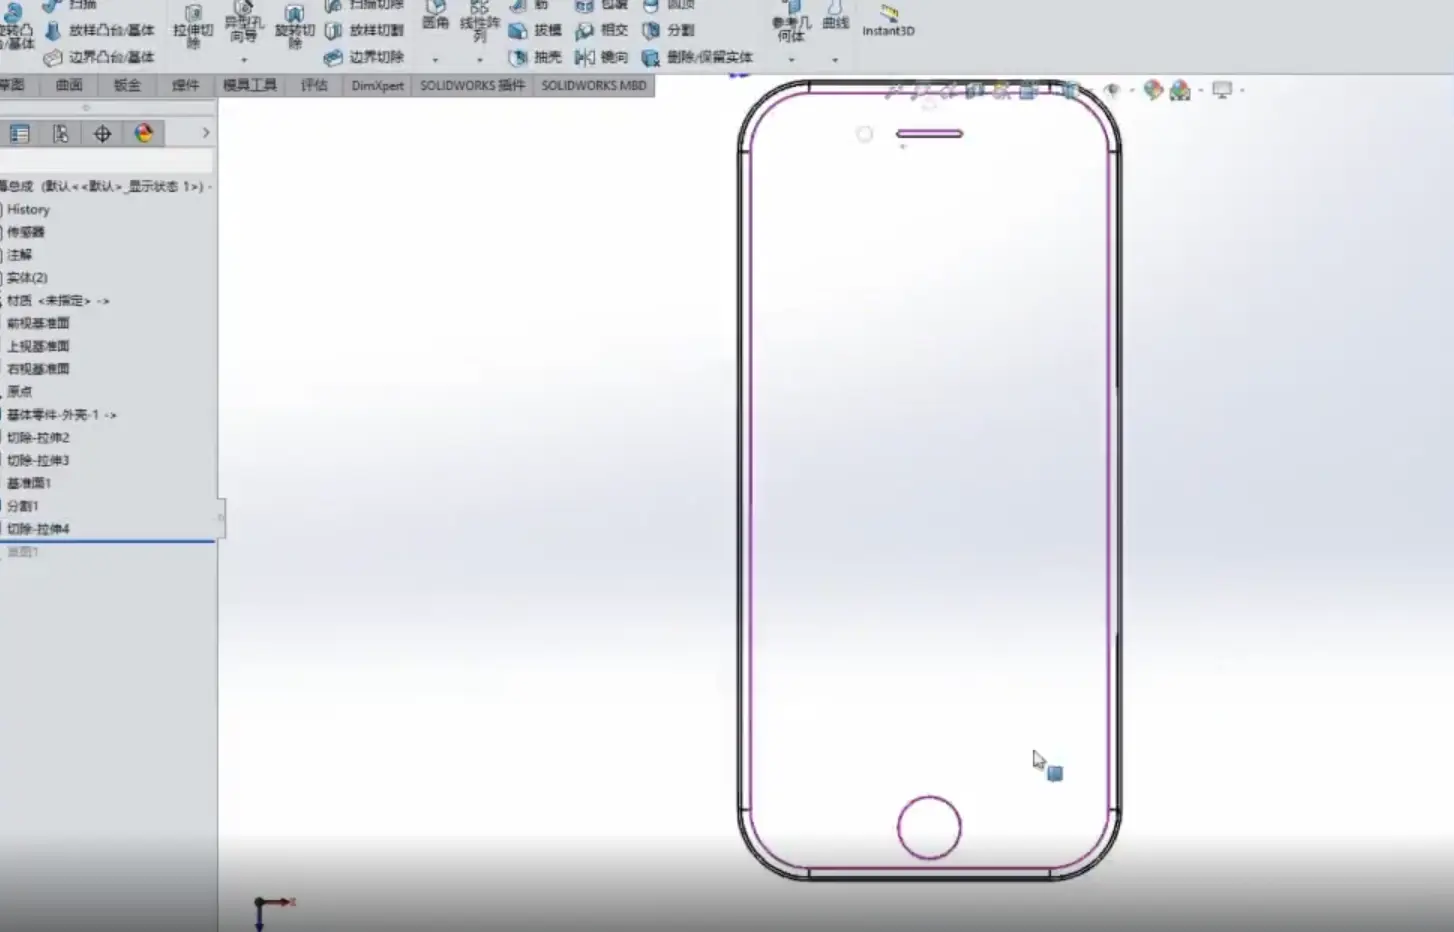Select the 分割 split tool
1454x932 pixels.
click(669, 31)
